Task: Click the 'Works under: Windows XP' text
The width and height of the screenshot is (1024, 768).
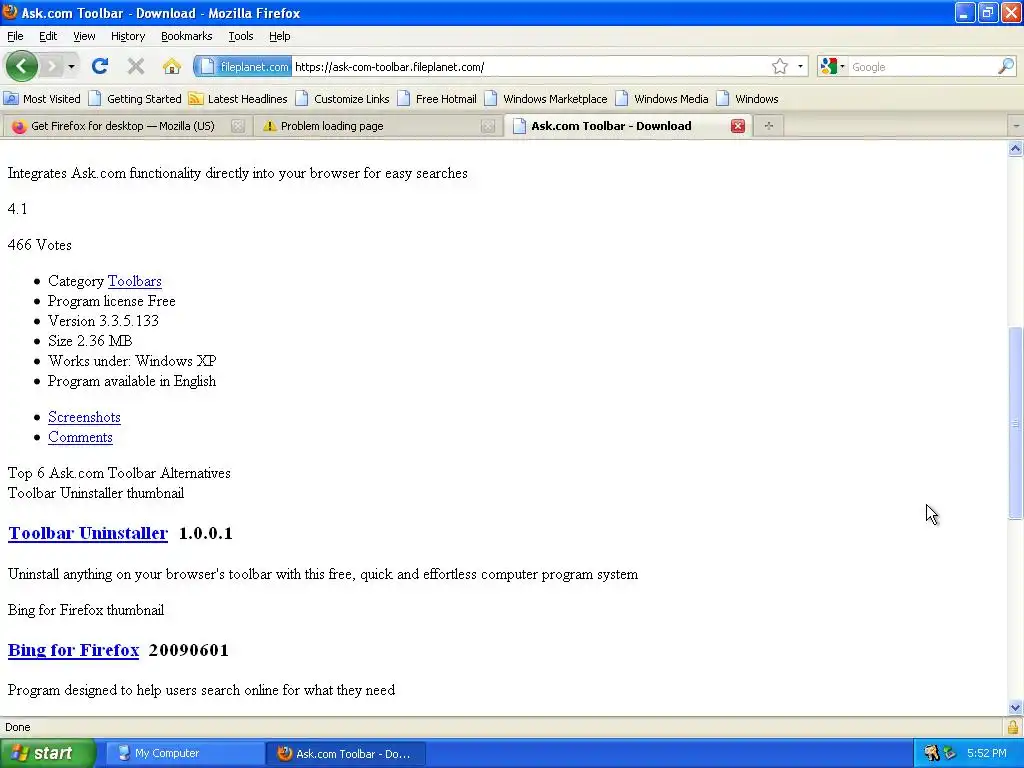Action: tap(132, 361)
